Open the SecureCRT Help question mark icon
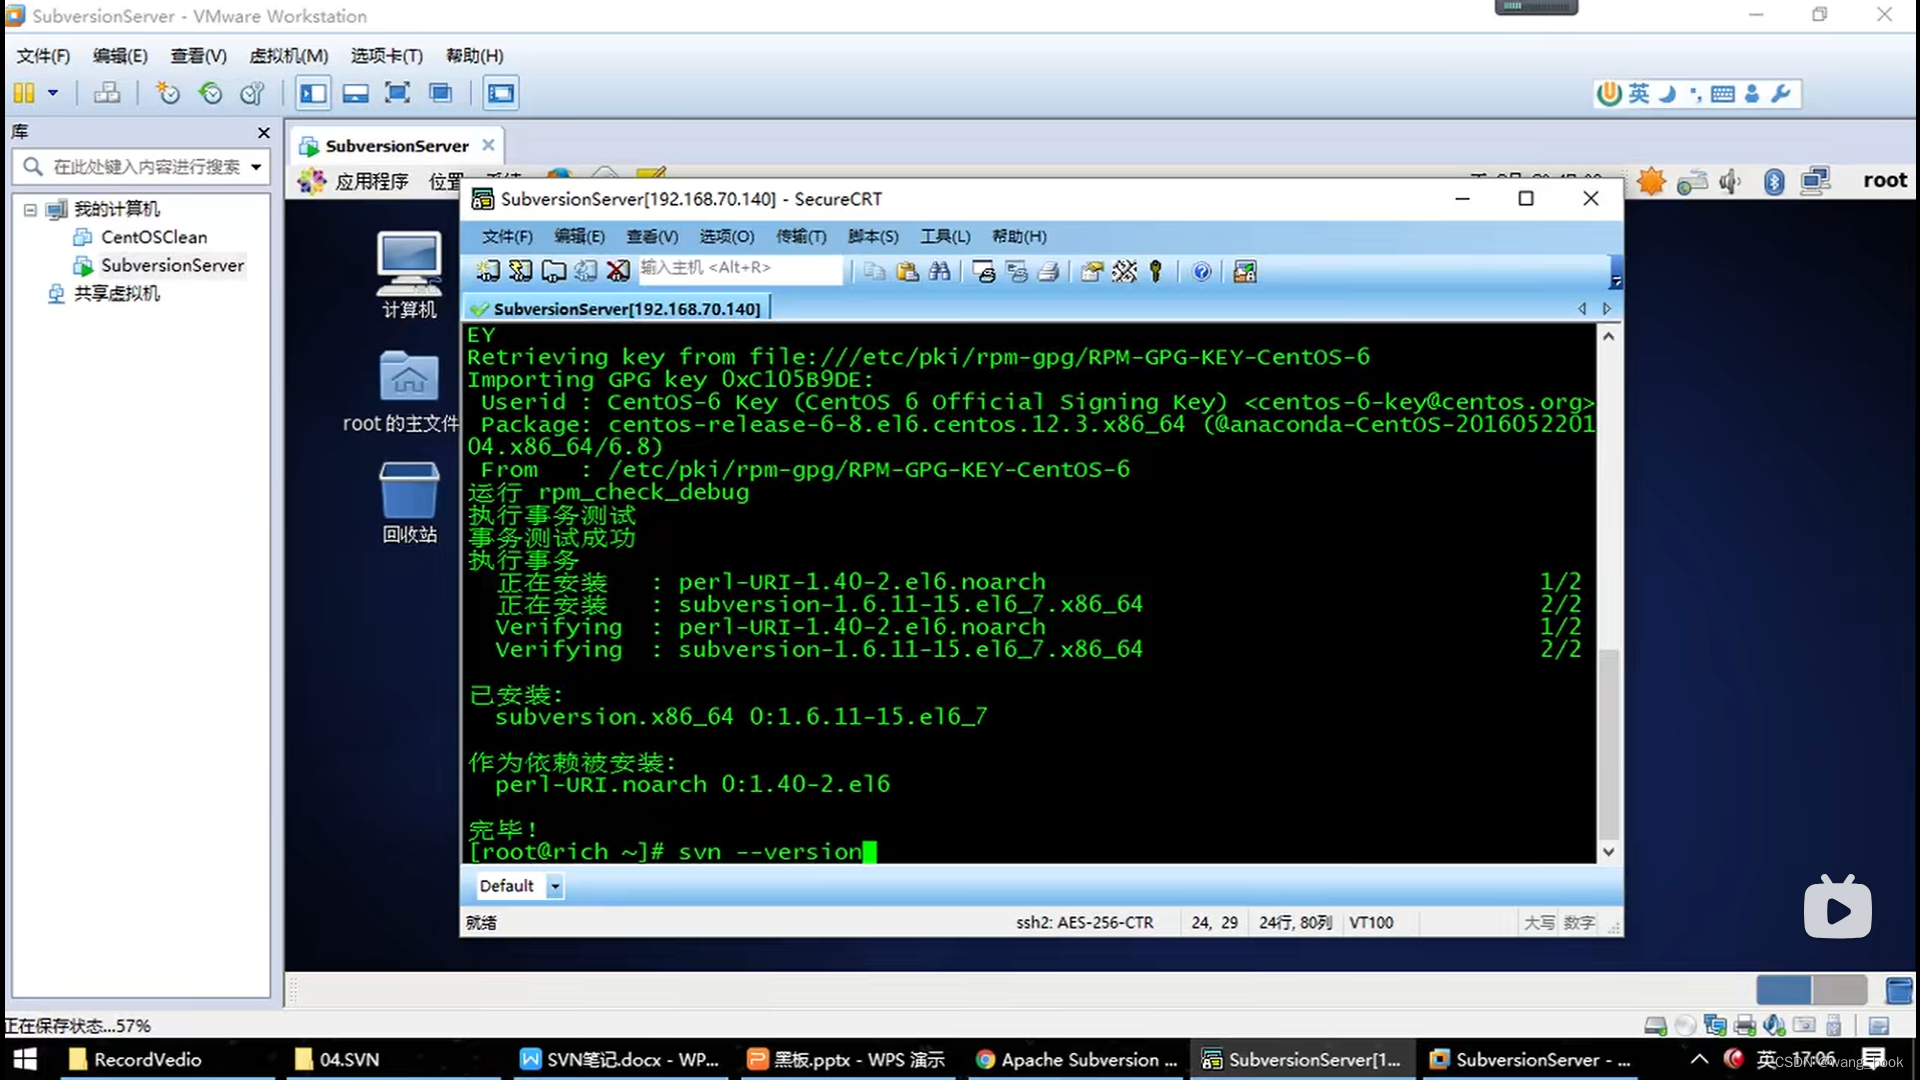 point(1202,271)
